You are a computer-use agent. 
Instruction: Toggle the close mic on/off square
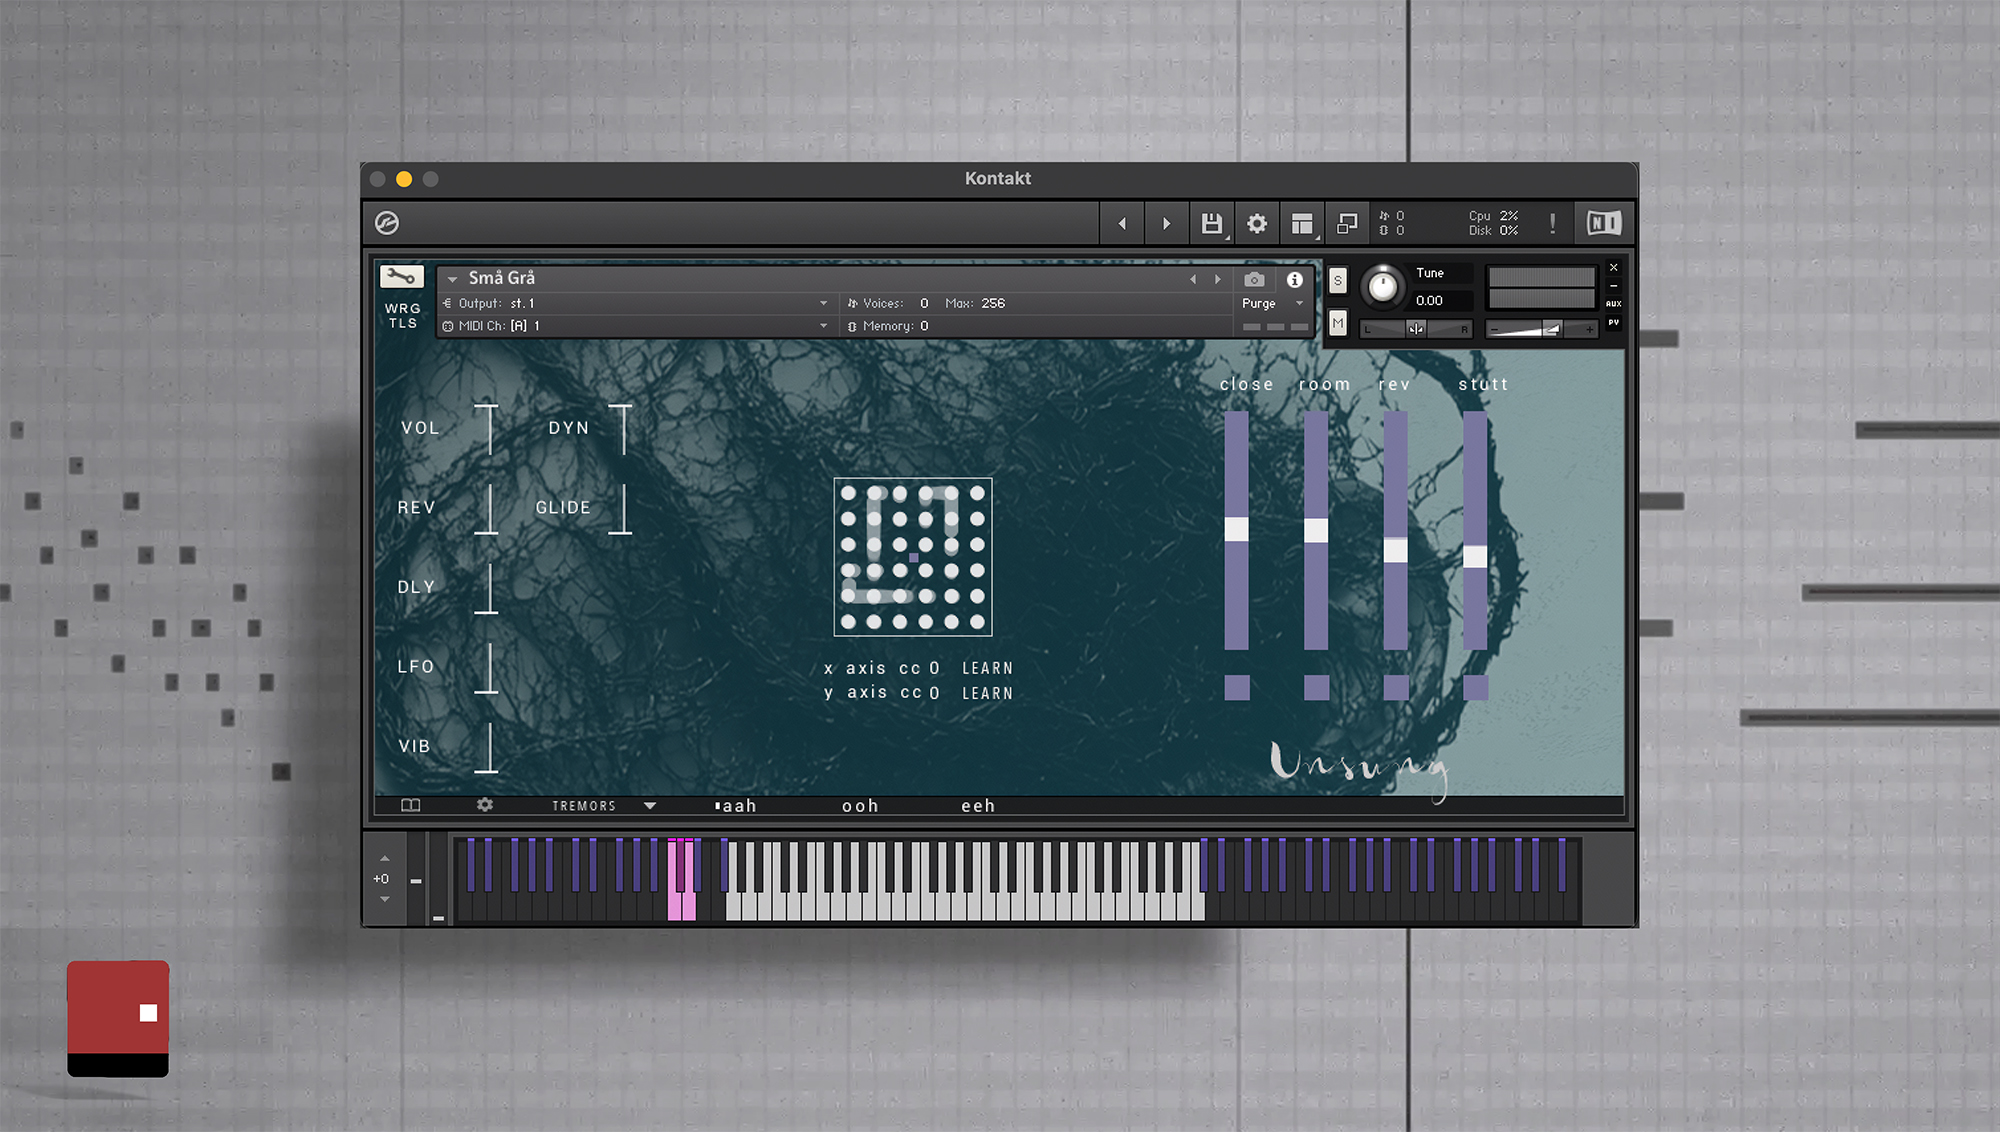click(1237, 687)
